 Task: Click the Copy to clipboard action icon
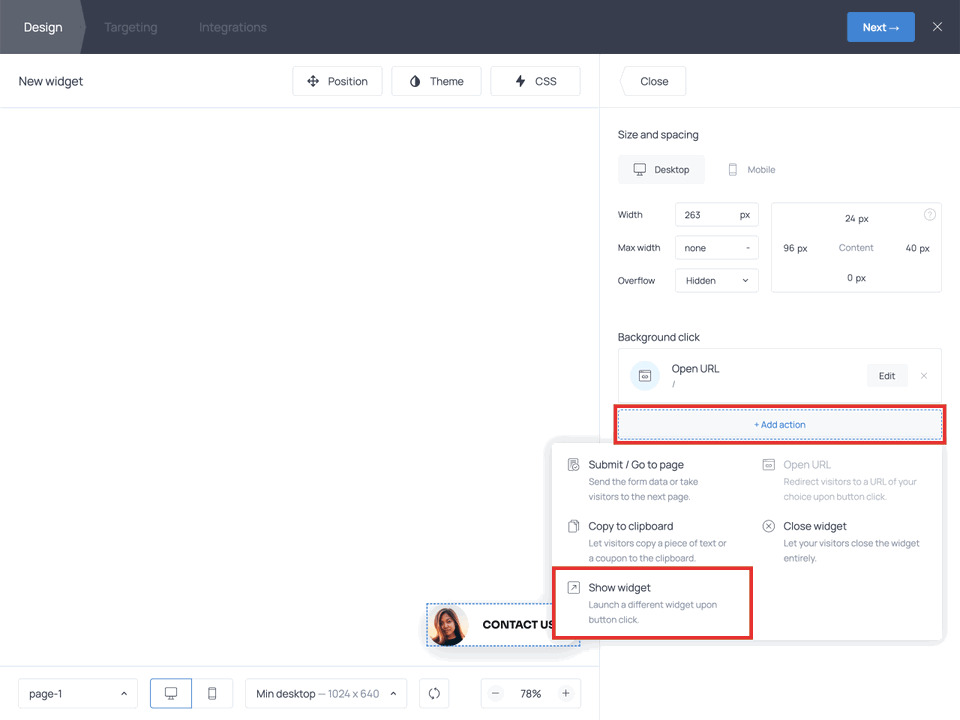click(x=573, y=526)
